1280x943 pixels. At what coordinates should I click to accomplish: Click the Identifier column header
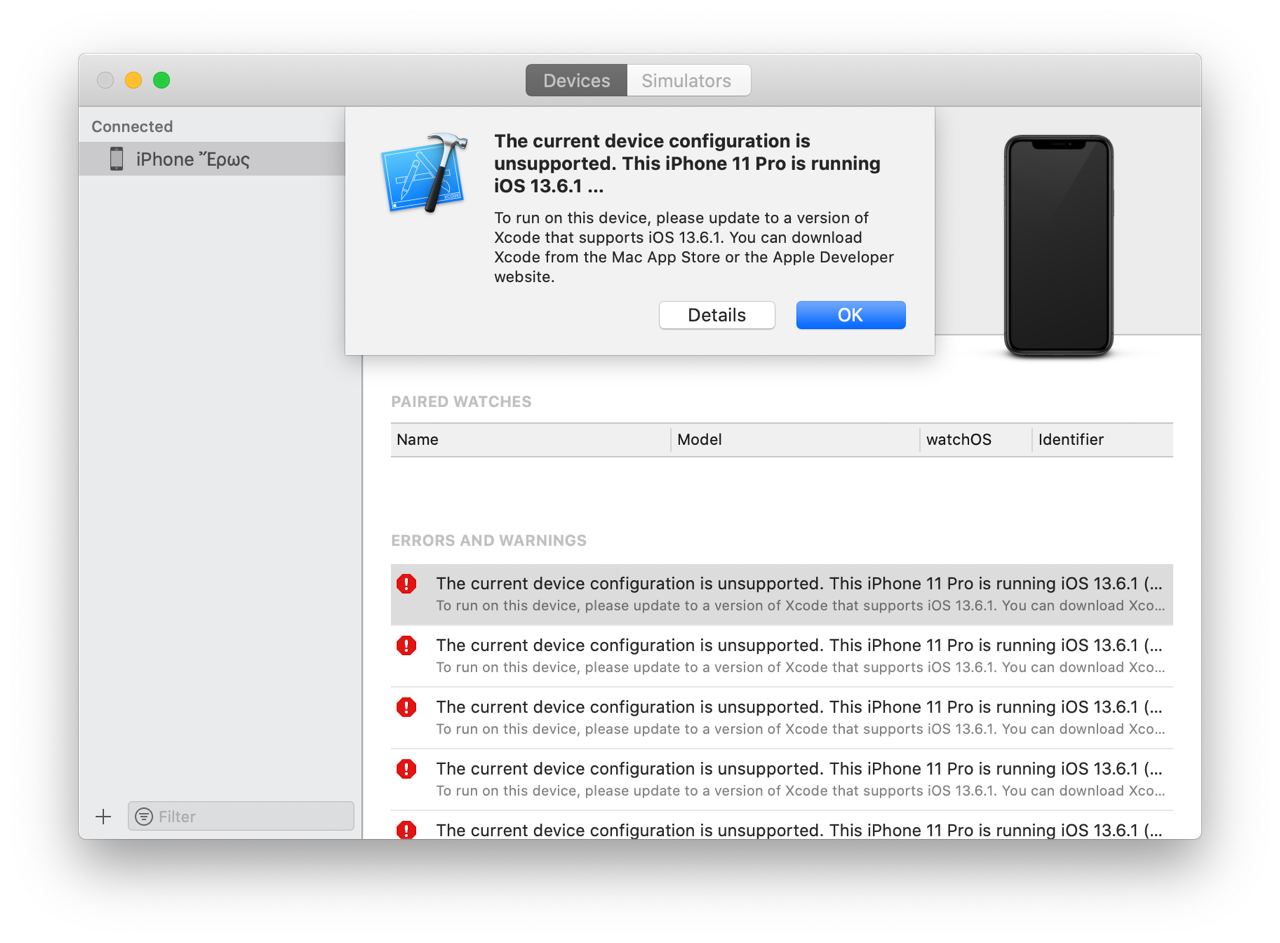coord(1102,439)
